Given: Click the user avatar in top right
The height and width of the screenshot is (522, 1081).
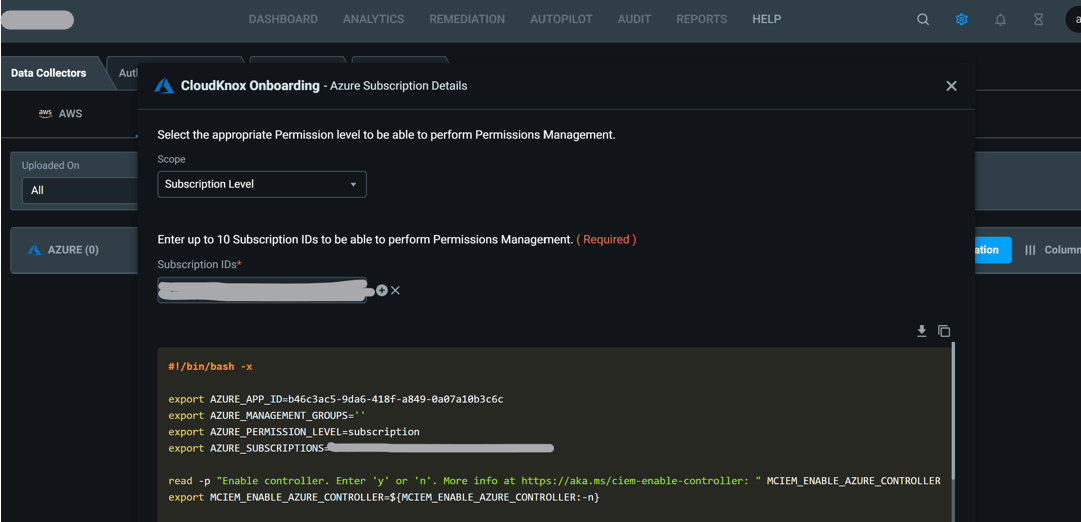Looking at the screenshot, I should point(1074,19).
